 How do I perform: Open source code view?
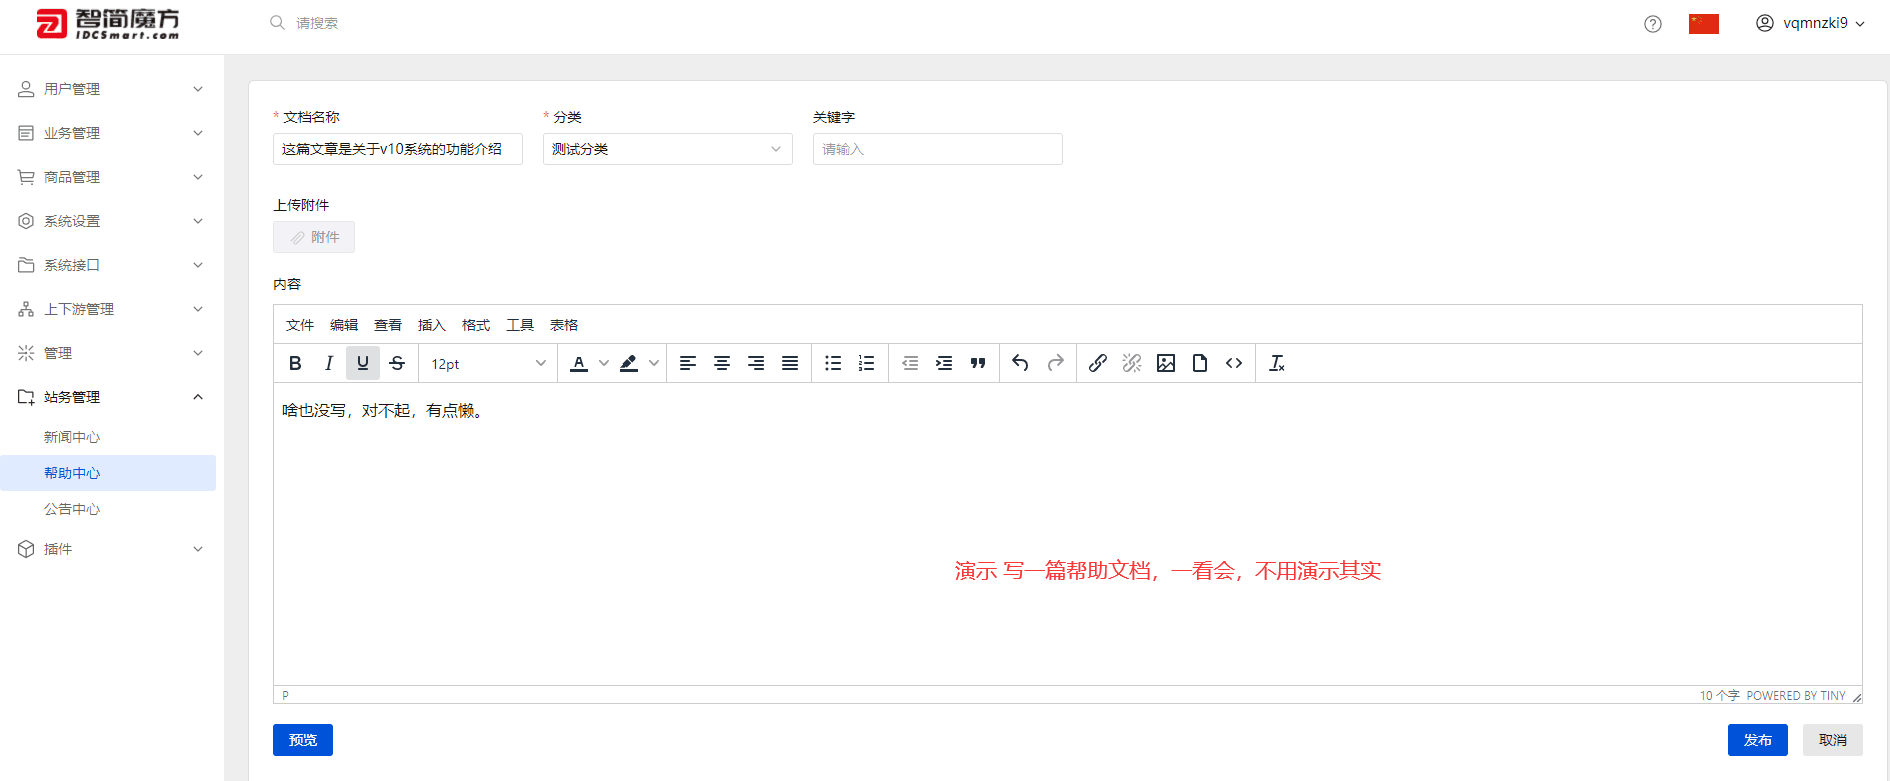coord(1234,363)
